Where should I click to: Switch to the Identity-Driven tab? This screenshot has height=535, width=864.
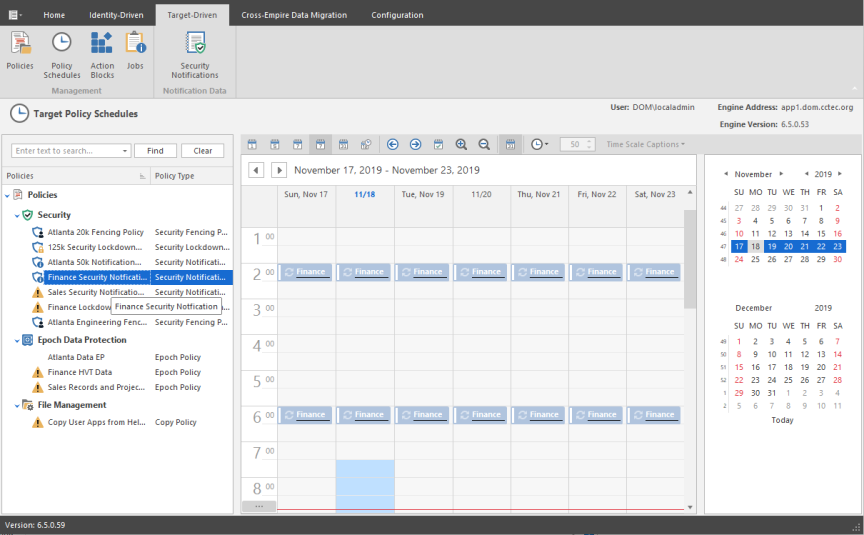(x=116, y=15)
